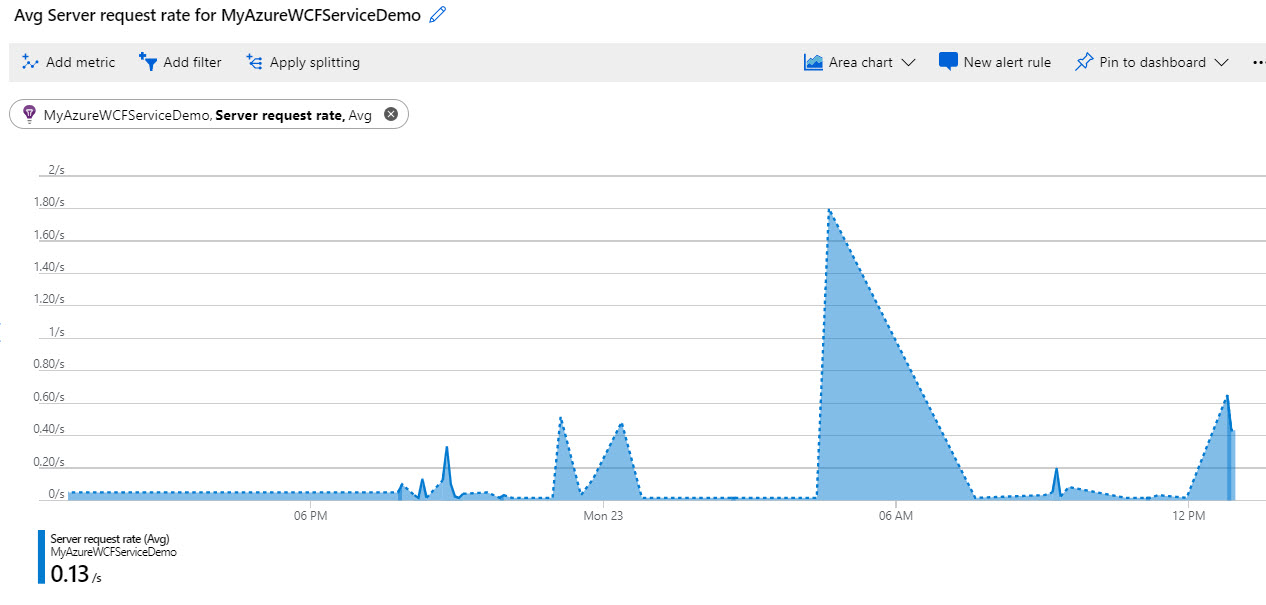Open the MyAzureWCFServiceDemo metric pill
1266x605 pixels.
pyautogui.click(x=209, y=115)
